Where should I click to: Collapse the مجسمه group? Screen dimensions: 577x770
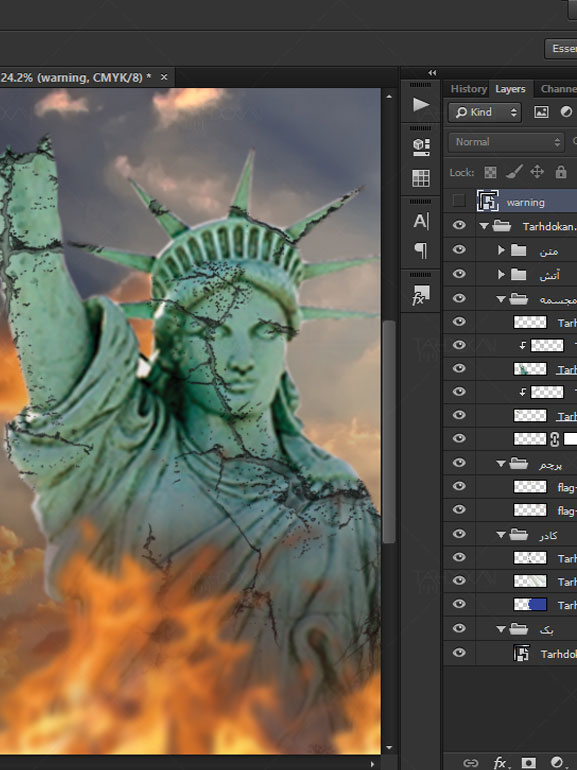coord(501,299)
